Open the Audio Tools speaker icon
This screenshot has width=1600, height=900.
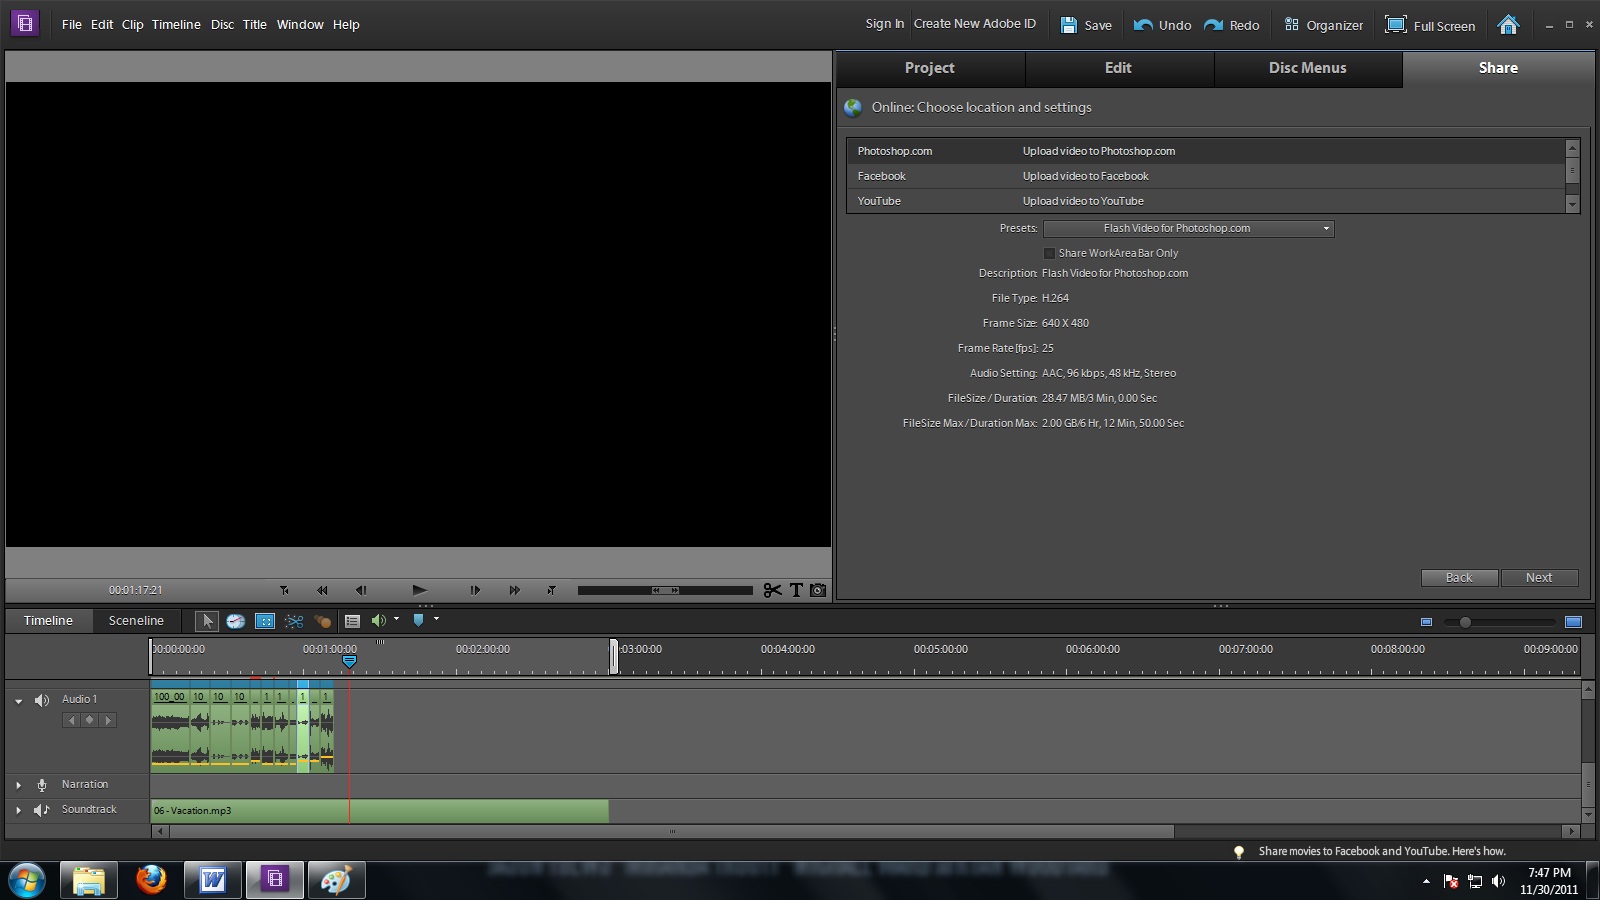tap(378, 620)
